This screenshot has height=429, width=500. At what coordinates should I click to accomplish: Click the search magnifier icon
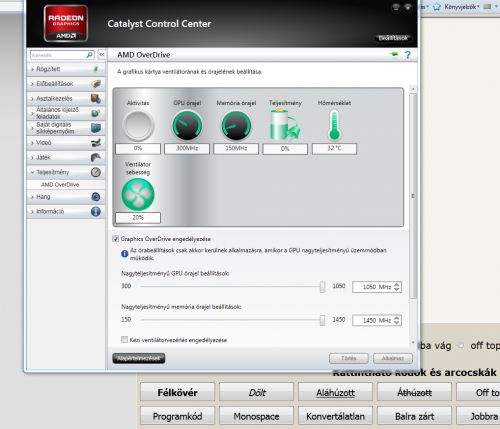(89, 55)
